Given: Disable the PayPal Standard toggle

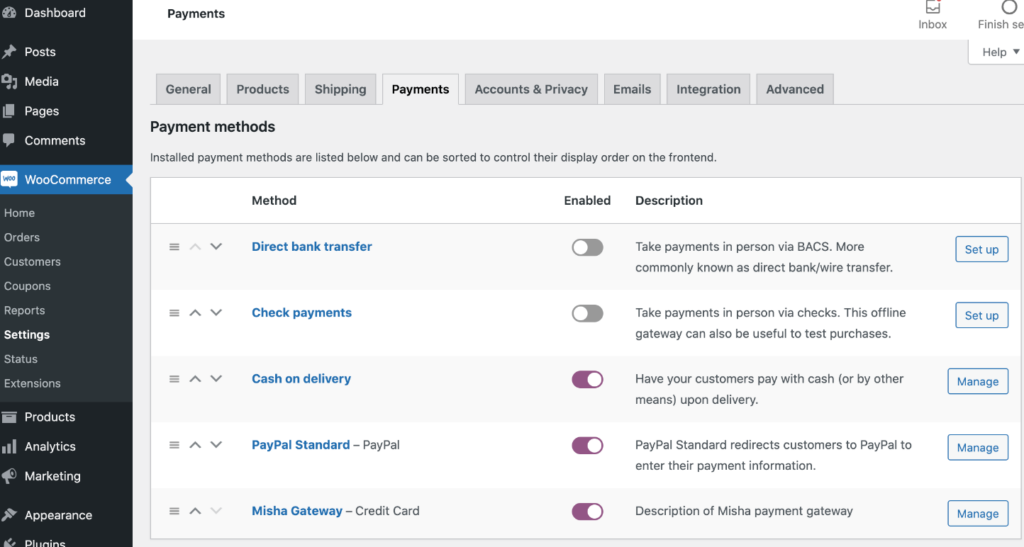Looking at the screenshot, I should (587, 445).
